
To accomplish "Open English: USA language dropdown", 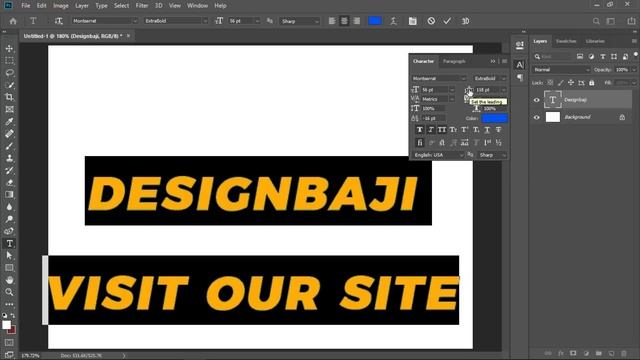I will (438, 155).
